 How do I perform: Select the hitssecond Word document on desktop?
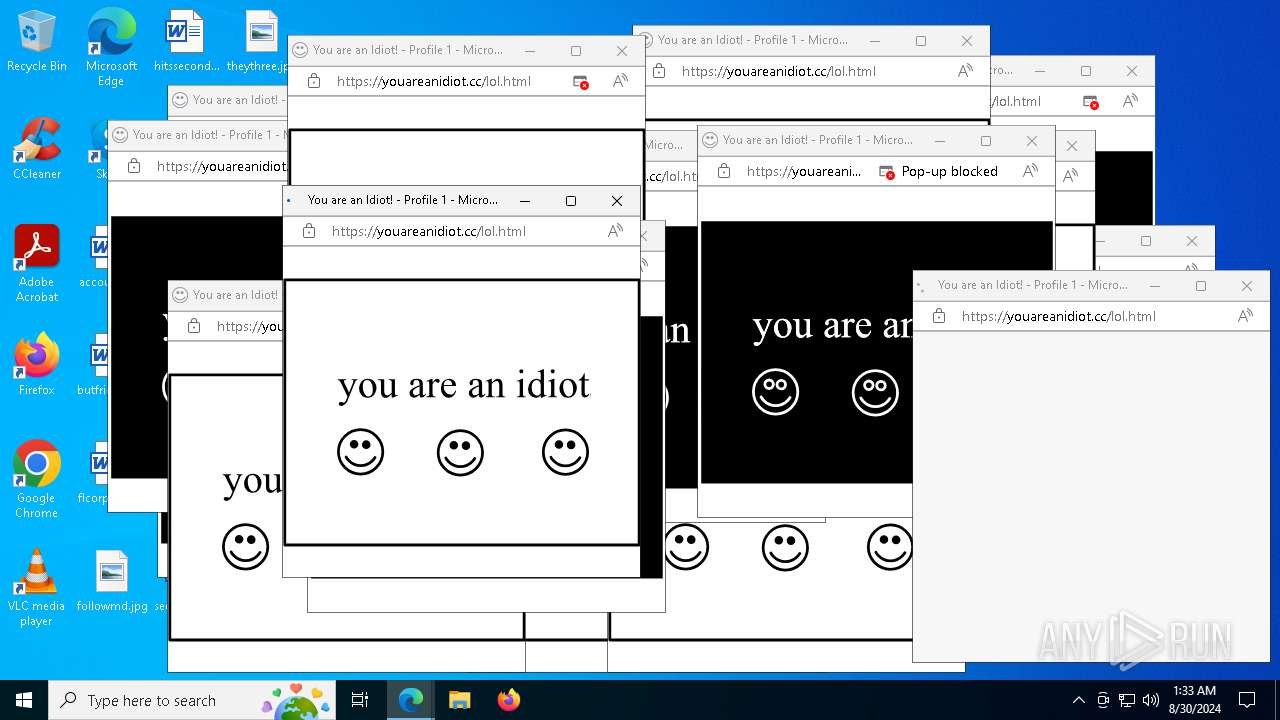(186, 41)
